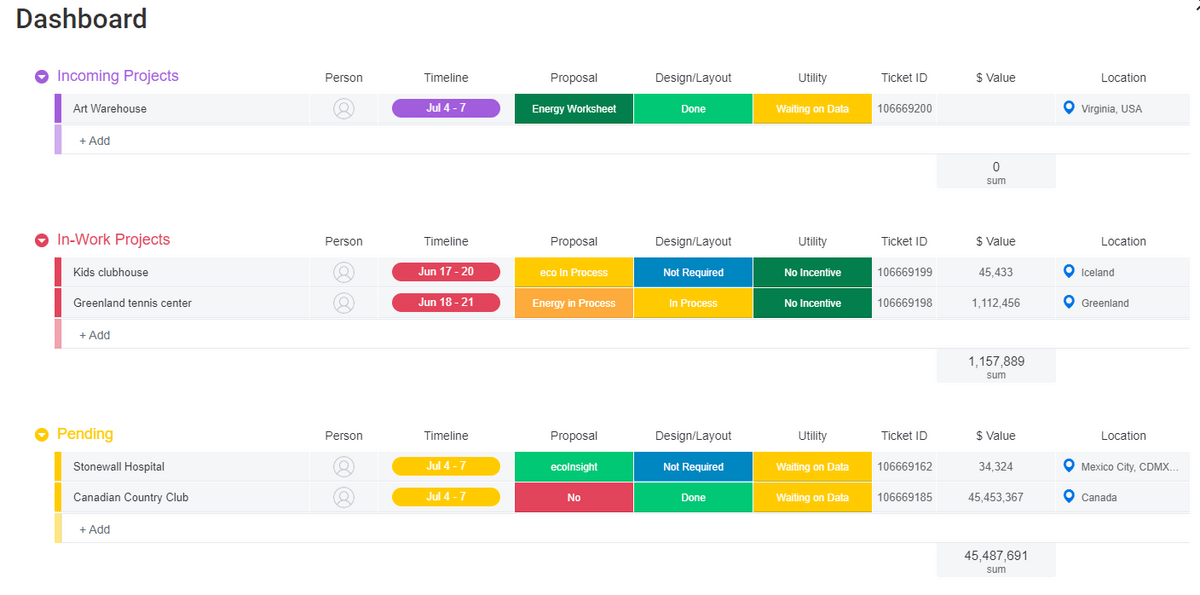Click location pin icon for Iceland
The height and width of the screenshot is (595, 1200).
[1069, 272]
